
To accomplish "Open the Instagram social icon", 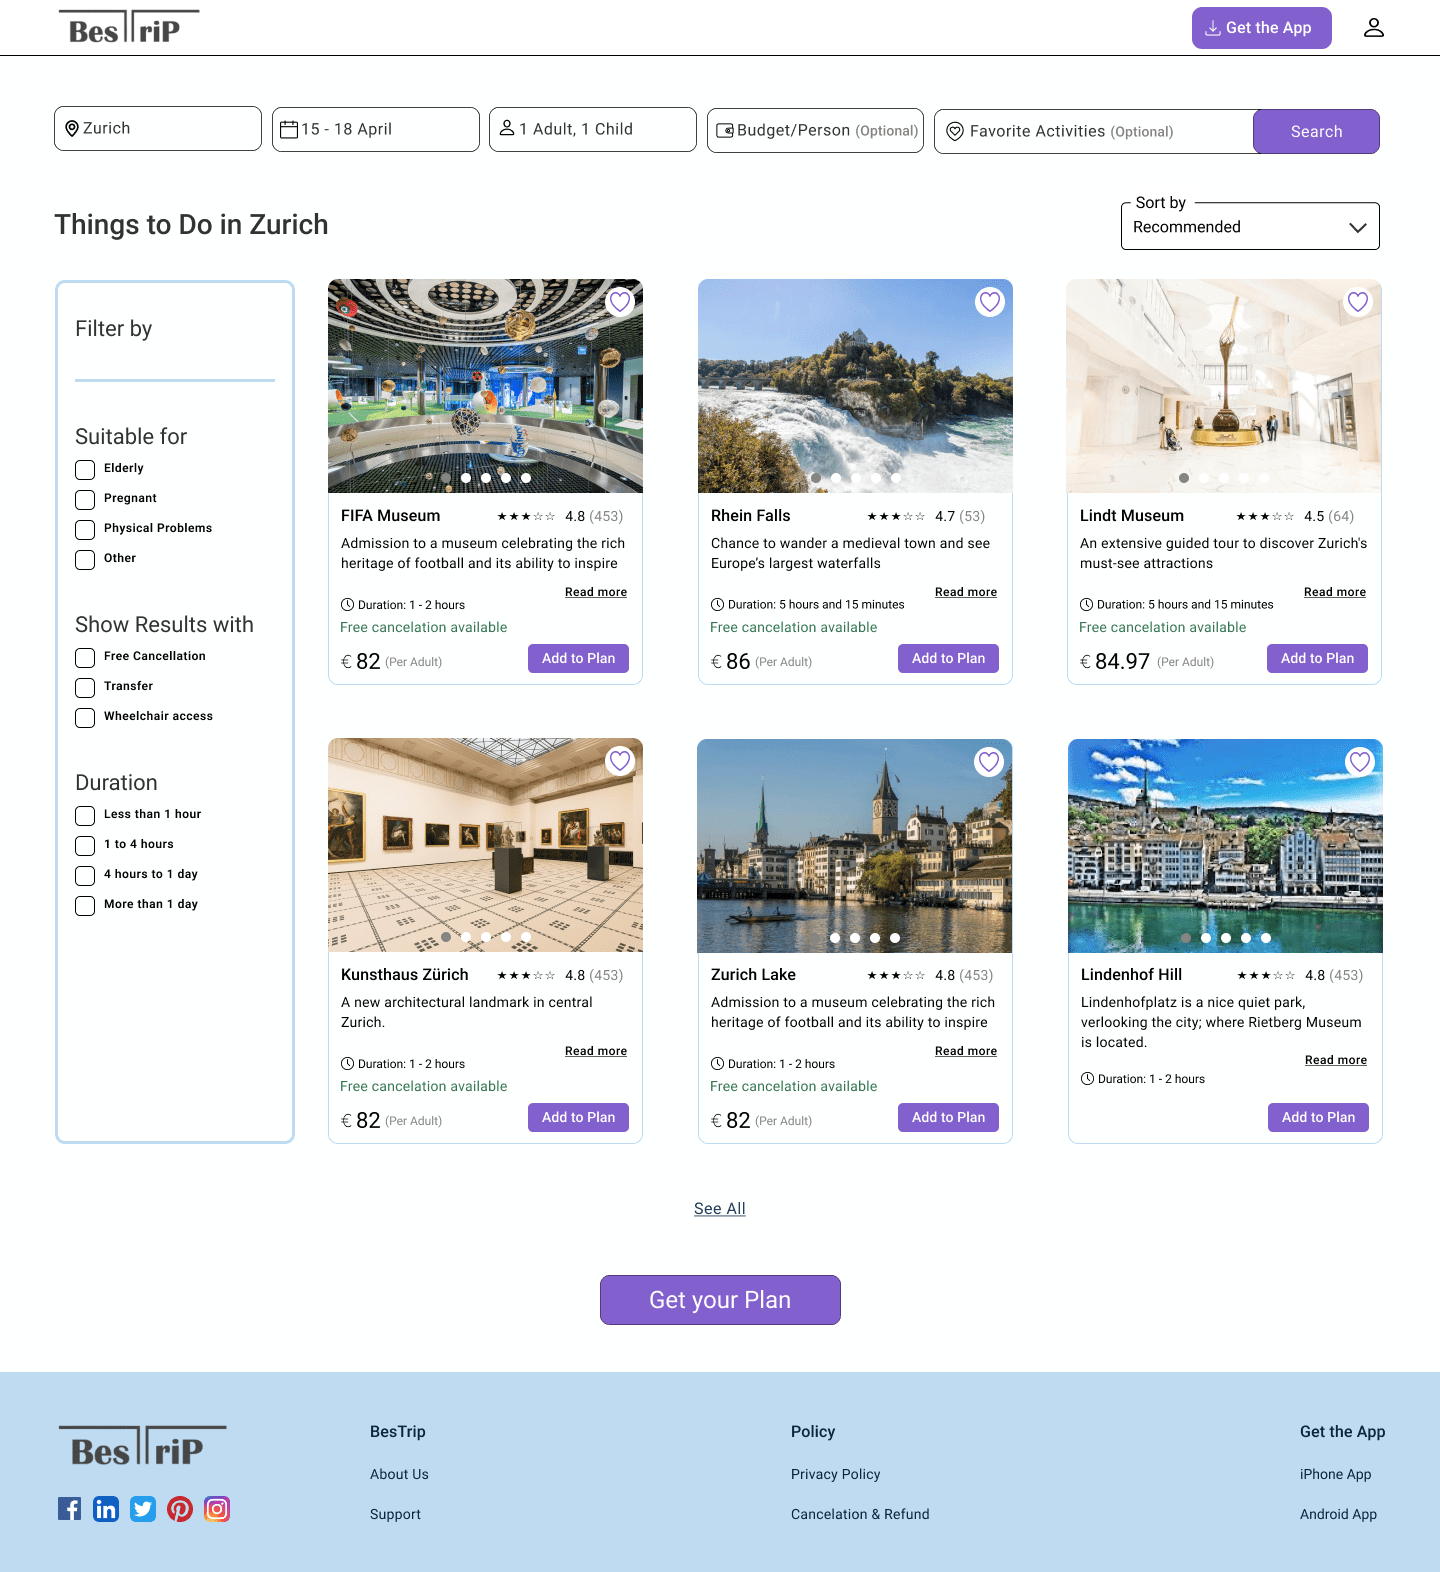I will [217, 1509].
